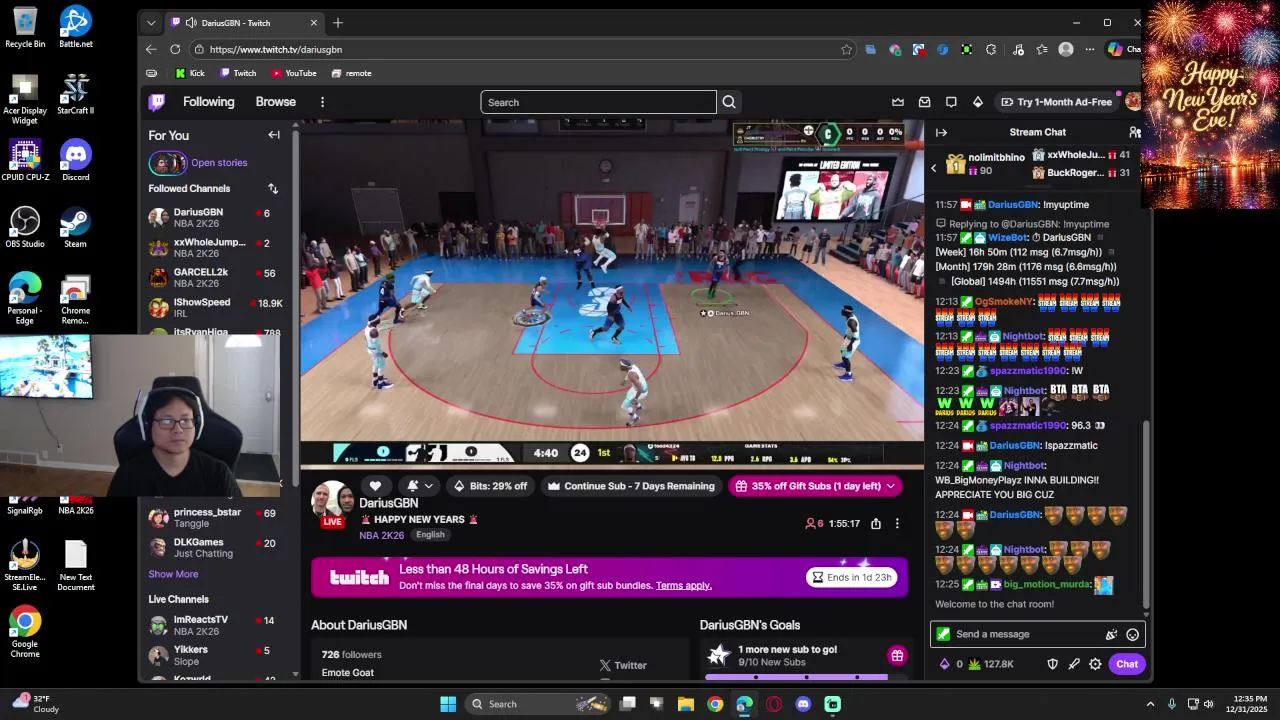Open IShowSpeed channel in sidebar
This screenshot has width=1280, height=720.
(x=216, y=307)
